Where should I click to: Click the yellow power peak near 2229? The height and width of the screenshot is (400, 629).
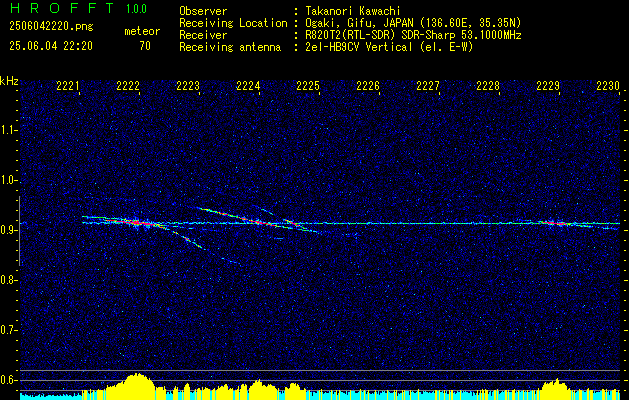[x=556, y=388]
